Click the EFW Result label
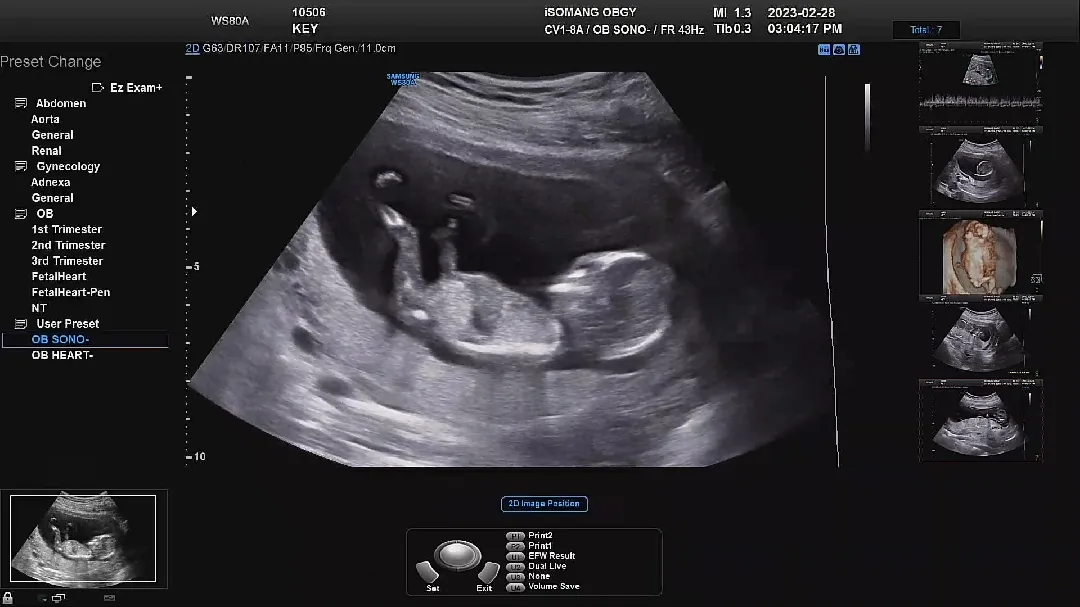Viewport: 1080px width, 607px height. coord(552,556)
